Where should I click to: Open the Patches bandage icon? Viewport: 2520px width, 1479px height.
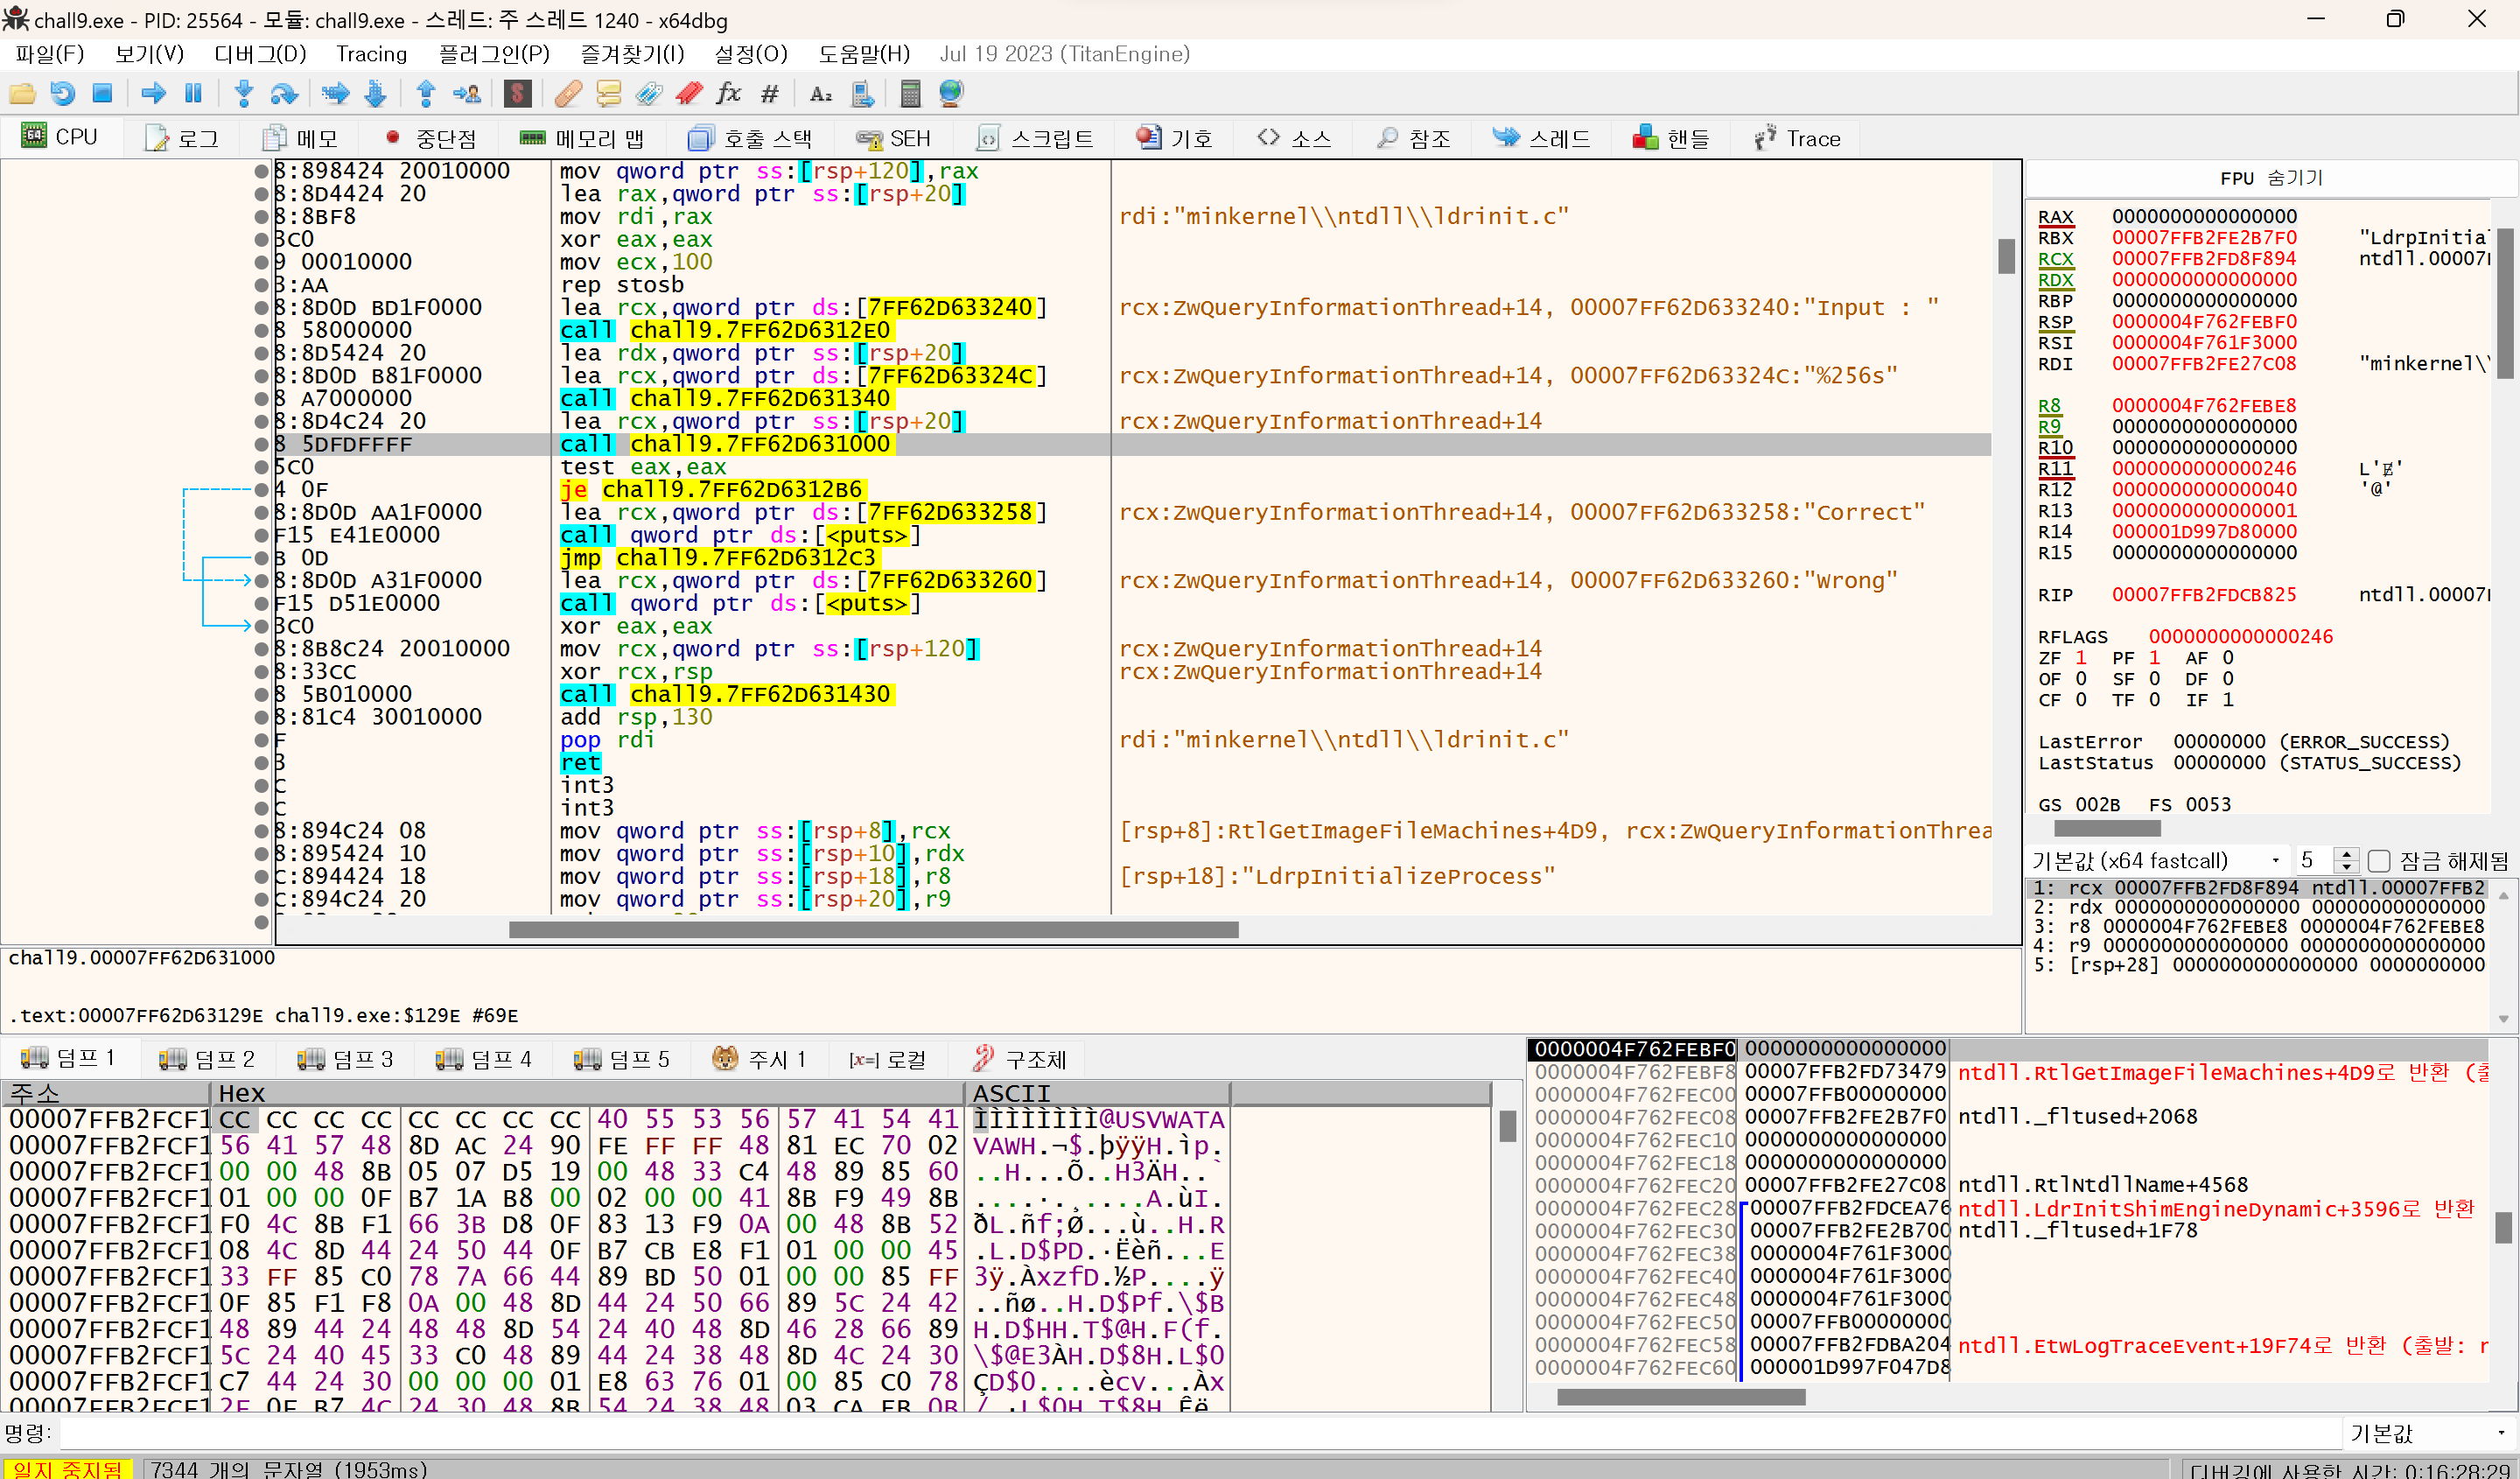(567, 94)
